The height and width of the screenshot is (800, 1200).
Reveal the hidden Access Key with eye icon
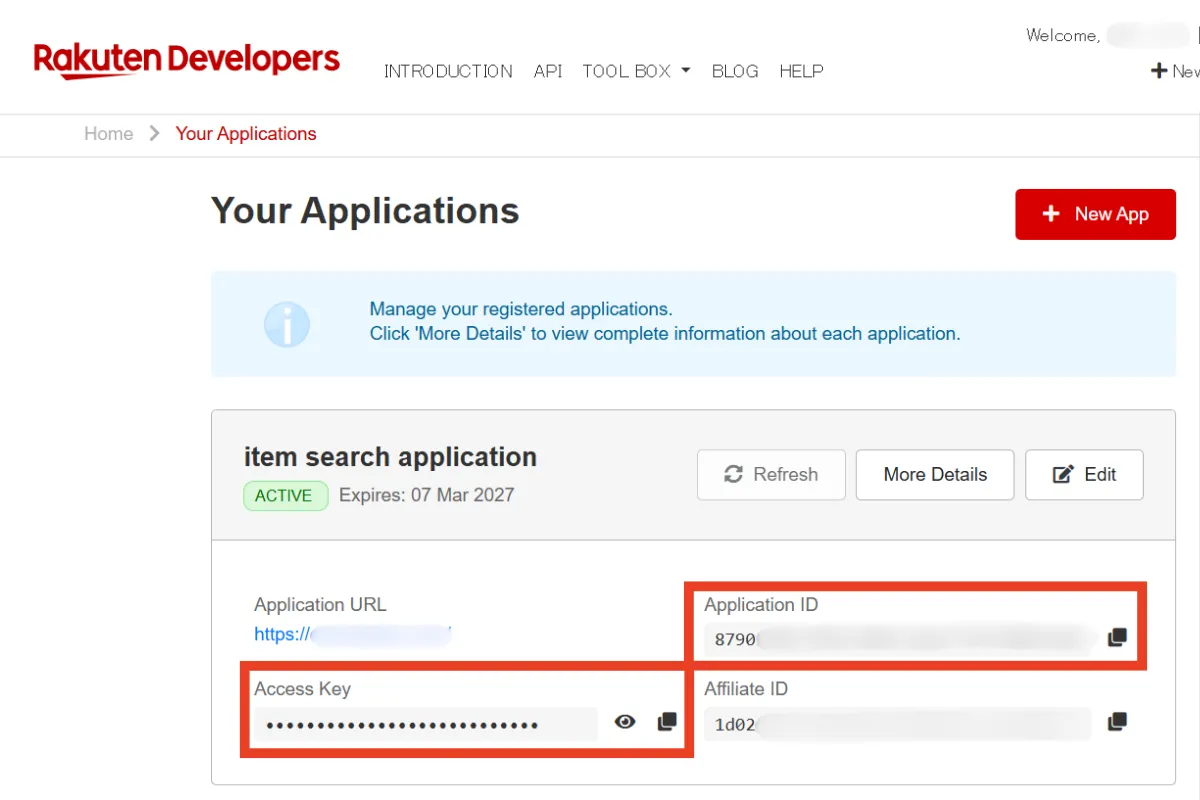[x=625, y=722]
